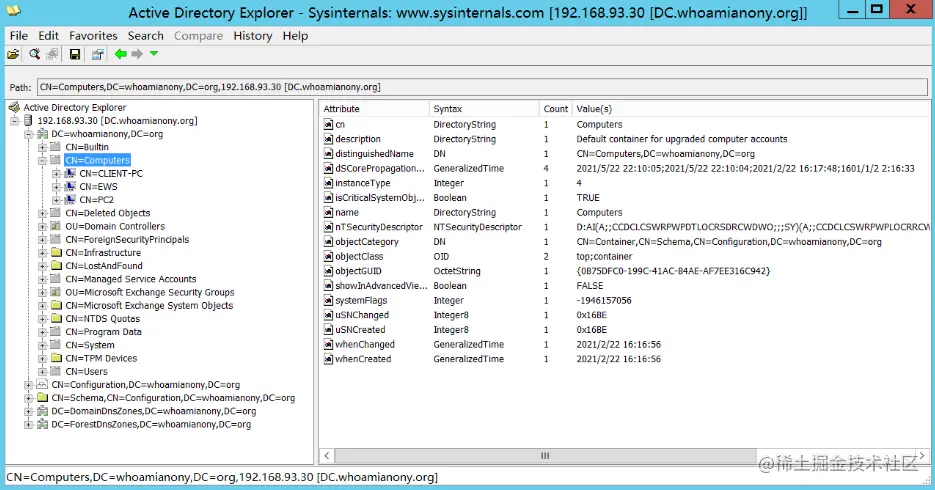935x490 pixels.
Task: Click the Active Directory Explorer root icon
Action: [x=14, y=107]
